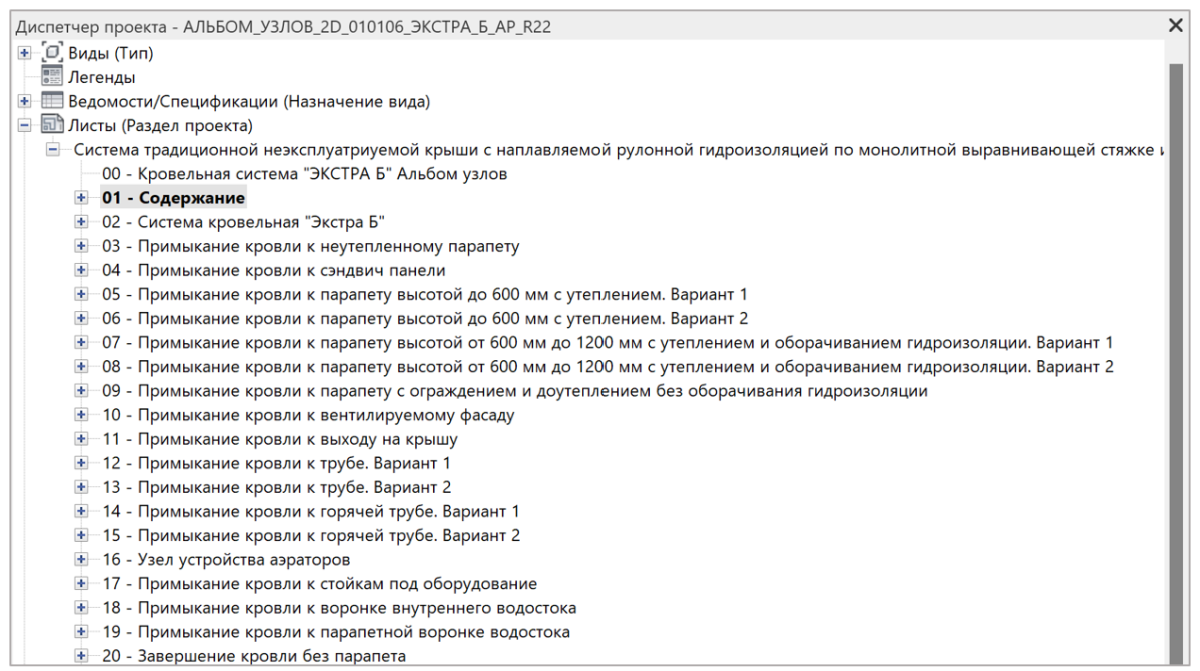Select the Легенды tree item
Screen dimensions: 1200x671
coord(102,77)
